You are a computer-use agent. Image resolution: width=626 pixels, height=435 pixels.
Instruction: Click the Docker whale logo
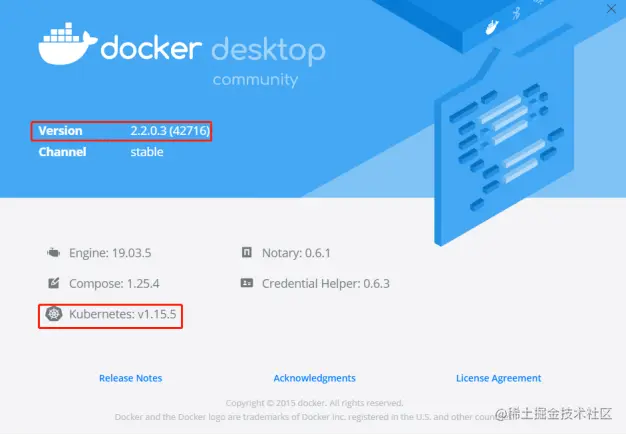click(67, 44)
